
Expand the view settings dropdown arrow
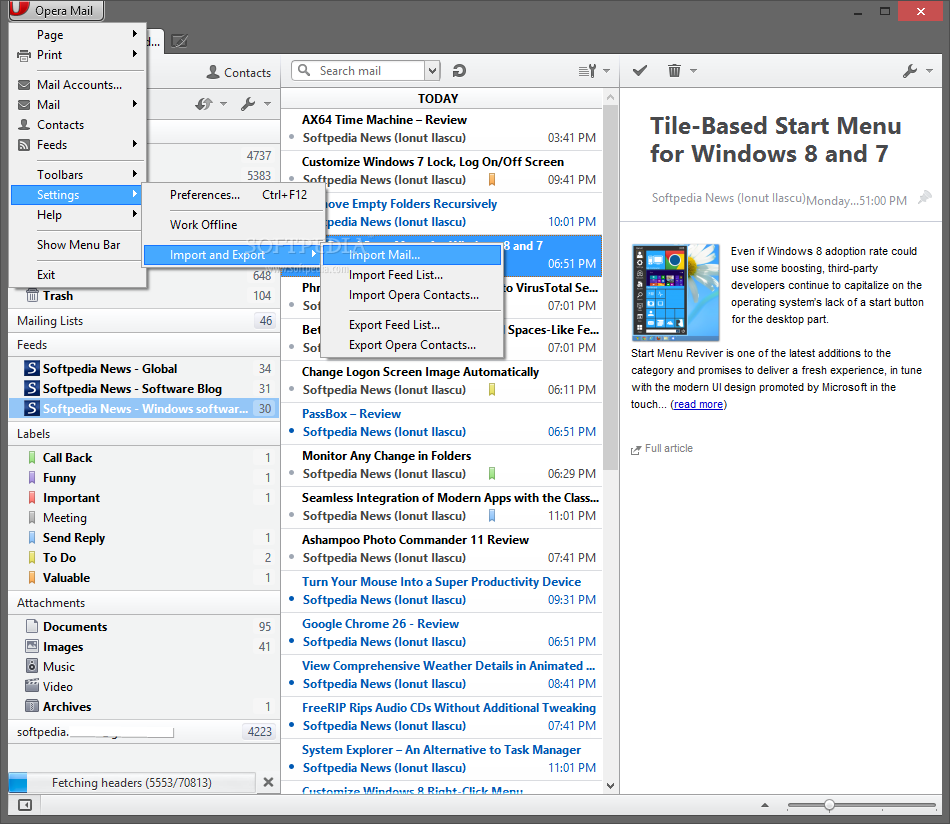606,71
